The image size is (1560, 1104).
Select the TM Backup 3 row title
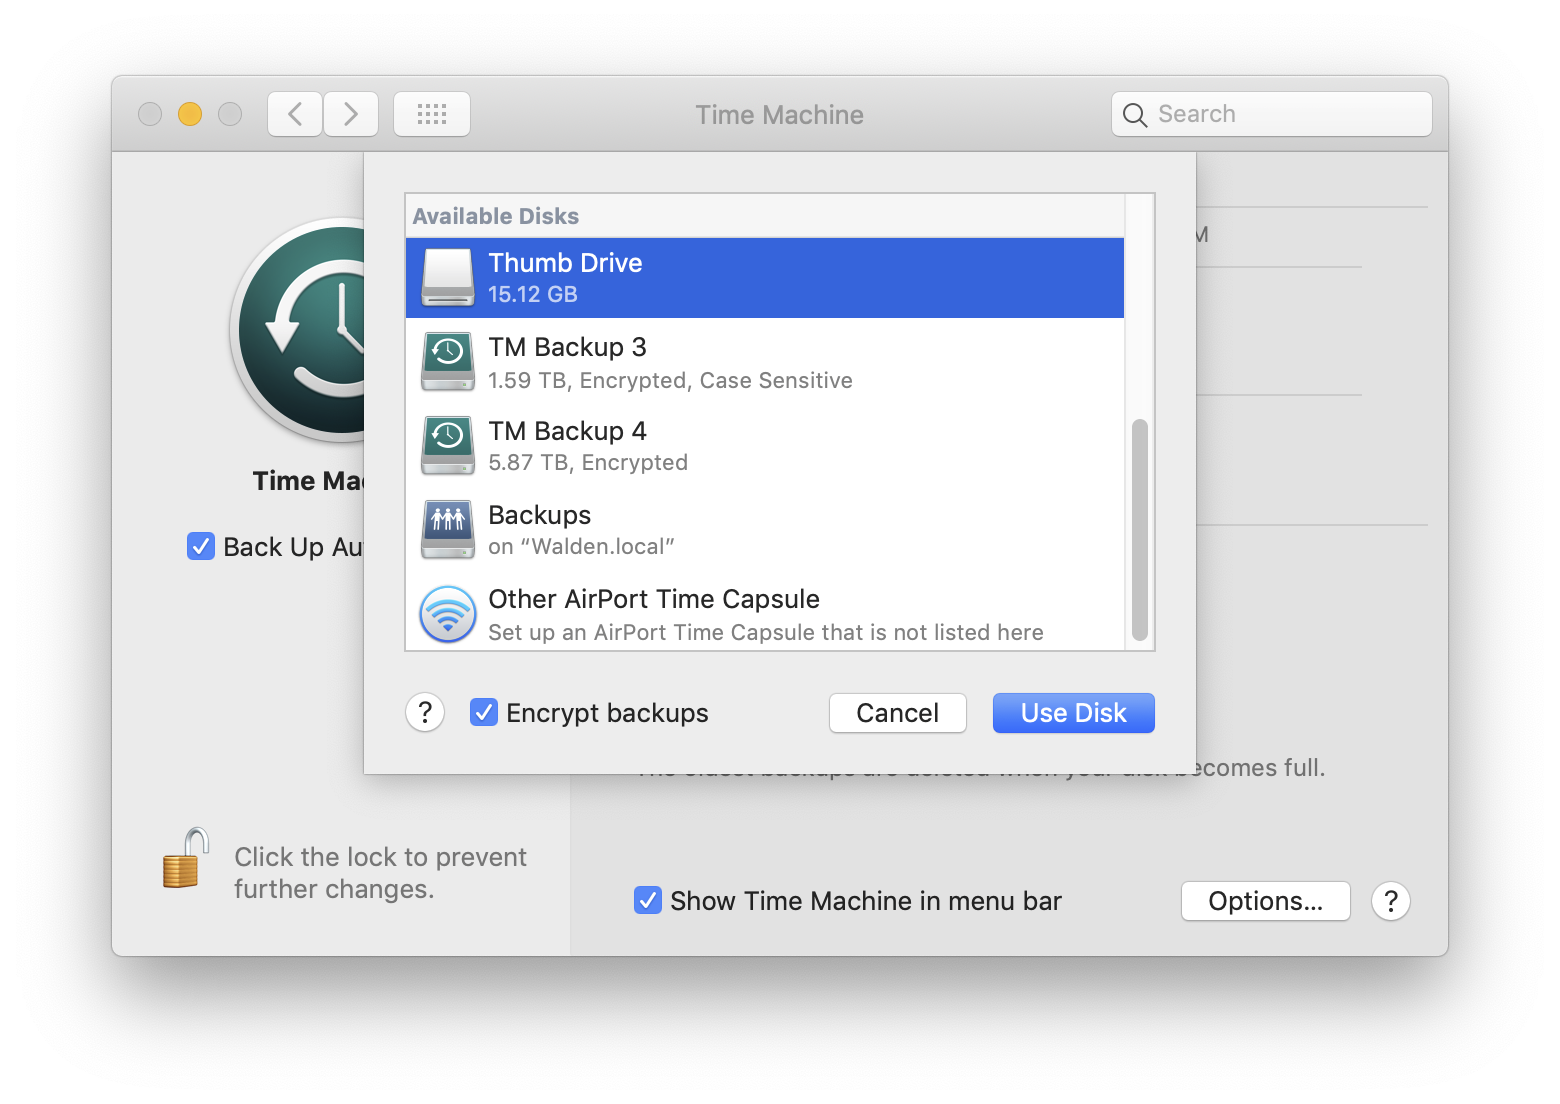567,347
